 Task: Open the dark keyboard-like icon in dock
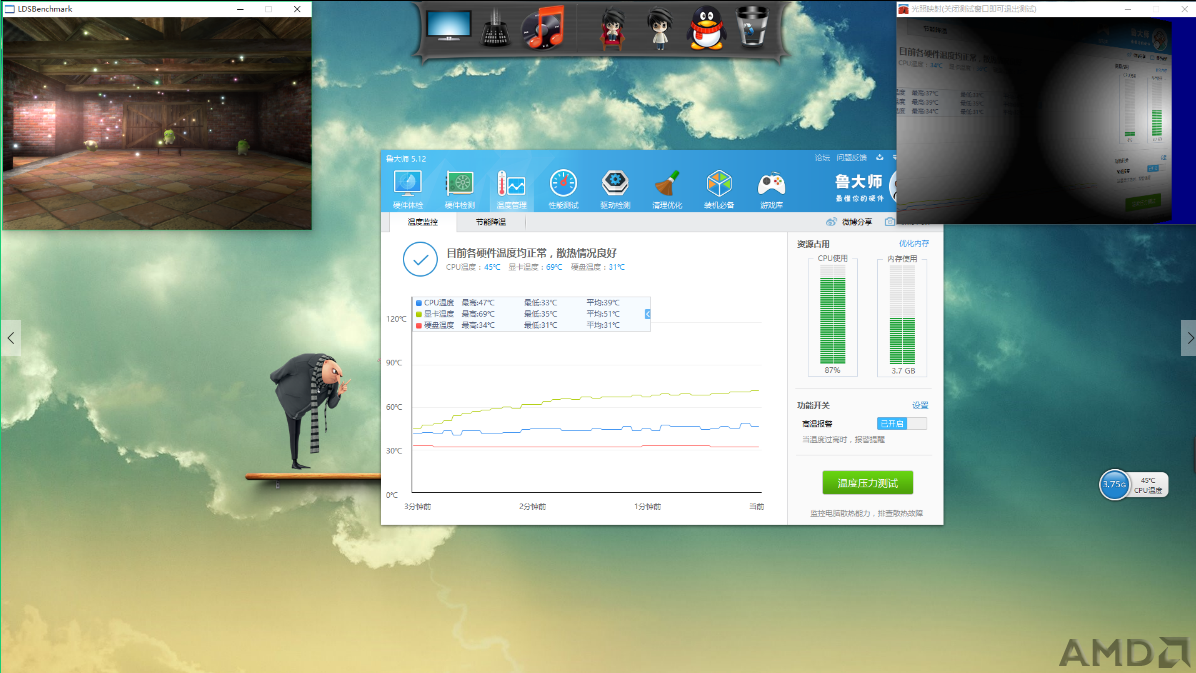[495, 28]
